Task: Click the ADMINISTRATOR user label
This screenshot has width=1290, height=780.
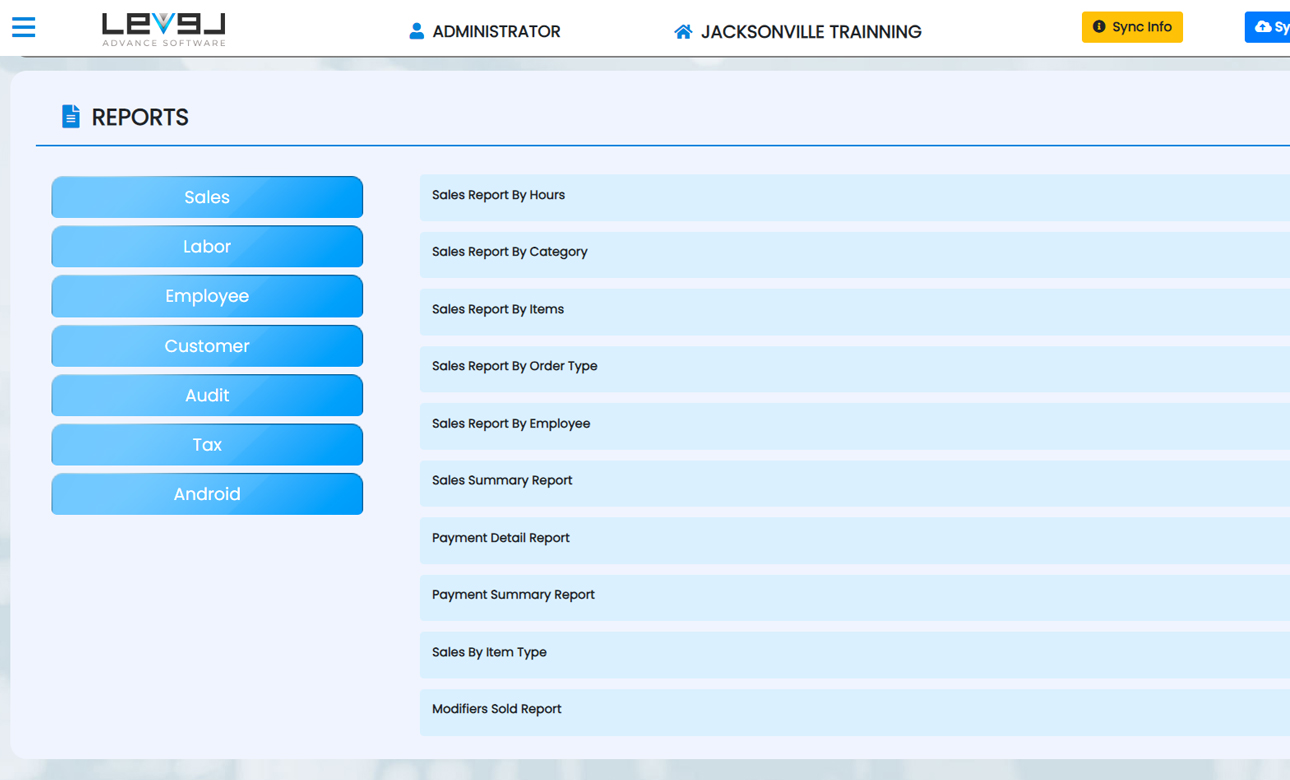Action: (496, 32)
